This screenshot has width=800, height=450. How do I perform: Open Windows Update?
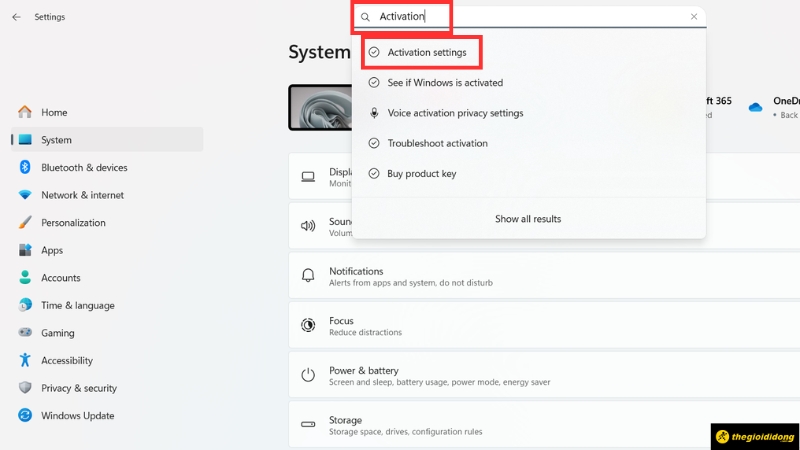tap(107, 415)
